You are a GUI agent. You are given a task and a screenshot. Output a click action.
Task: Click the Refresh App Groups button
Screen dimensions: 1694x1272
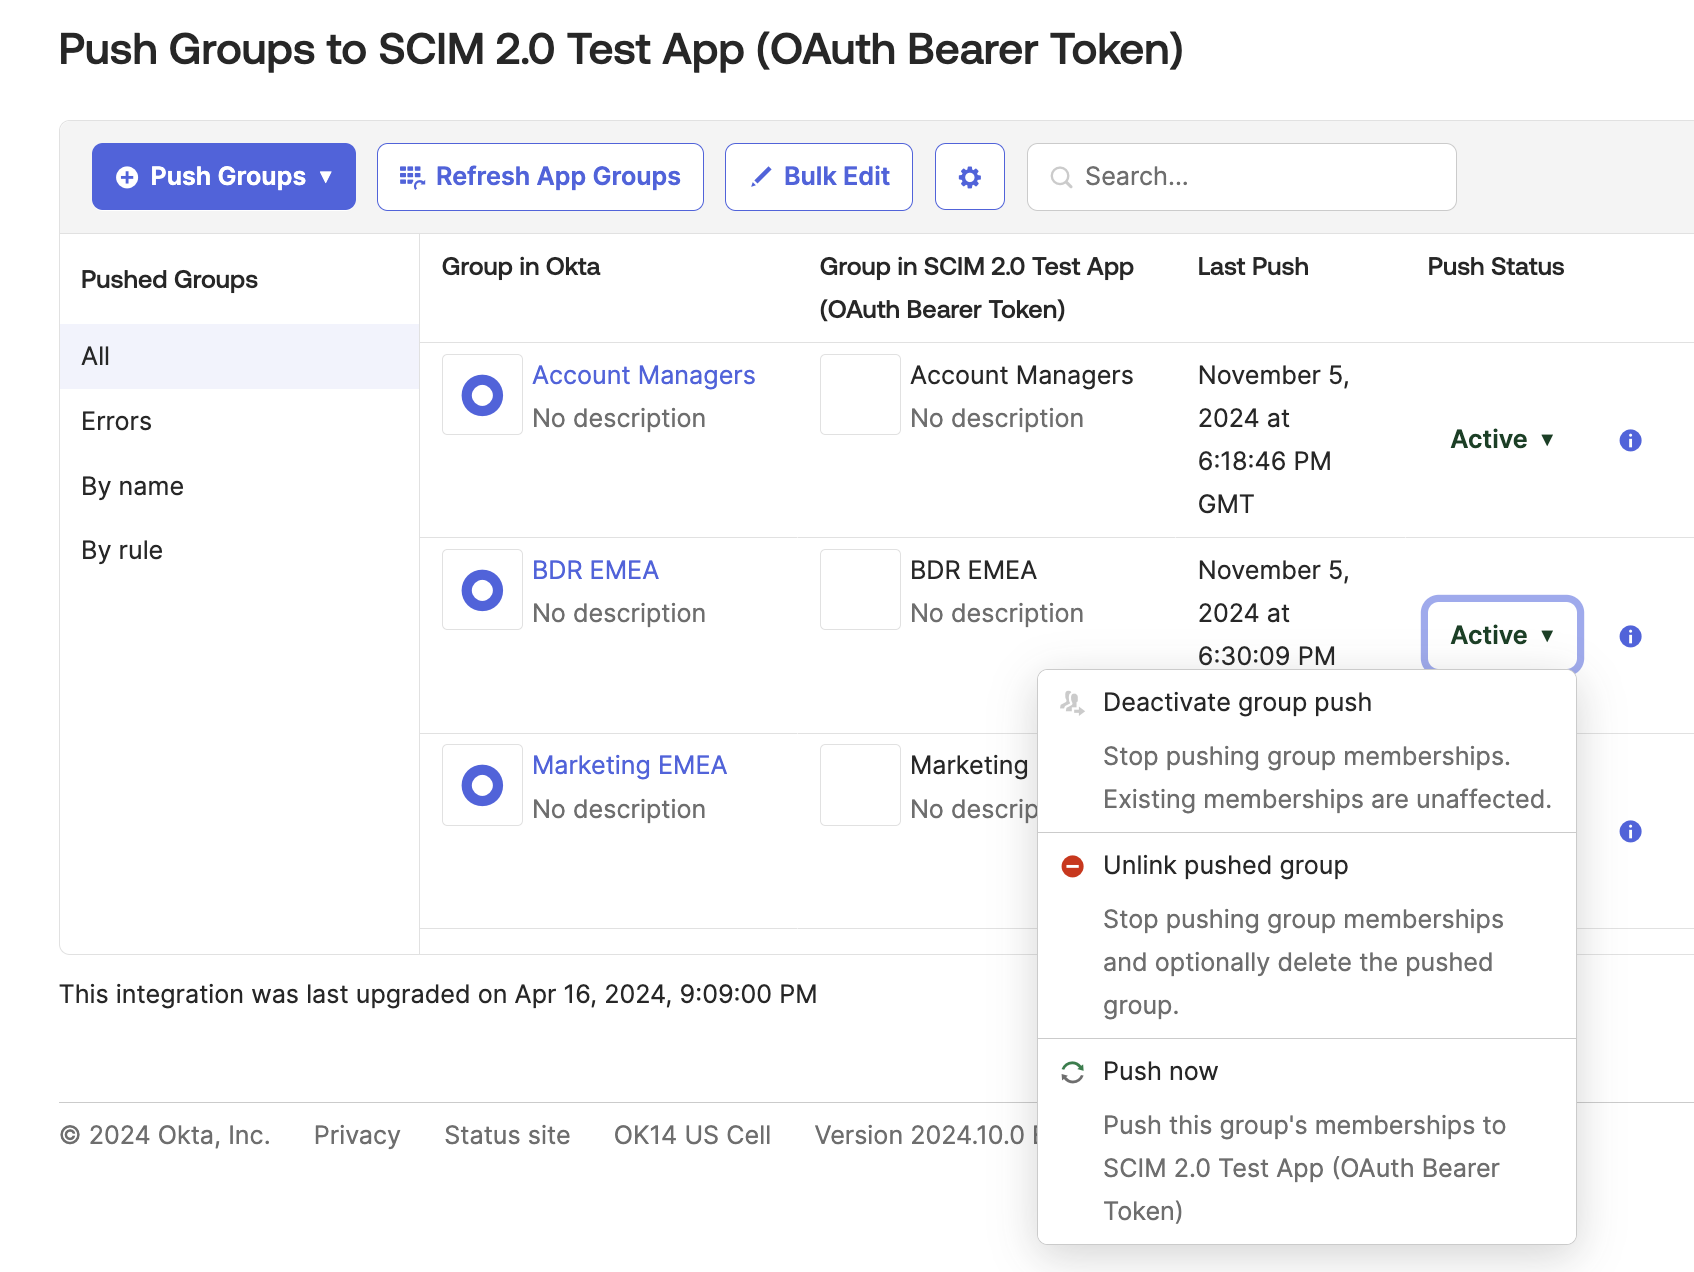540,177
